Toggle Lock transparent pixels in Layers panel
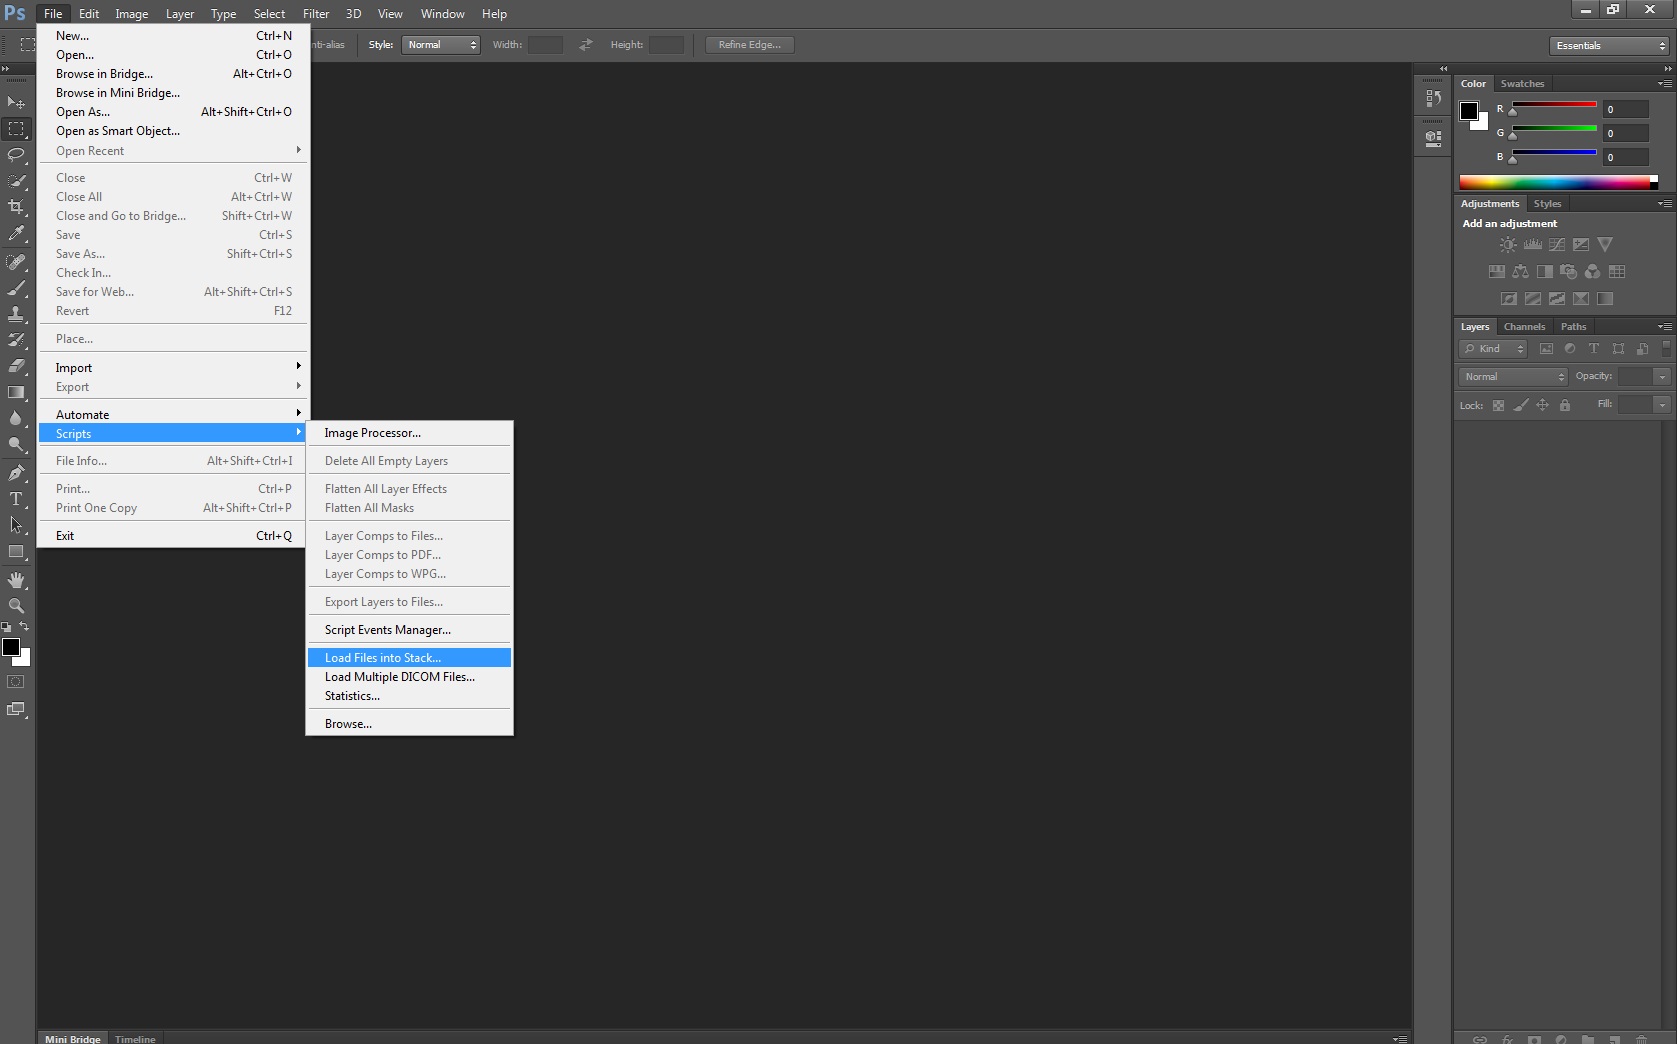1677x1044 pixels. tap(1498, 405)
